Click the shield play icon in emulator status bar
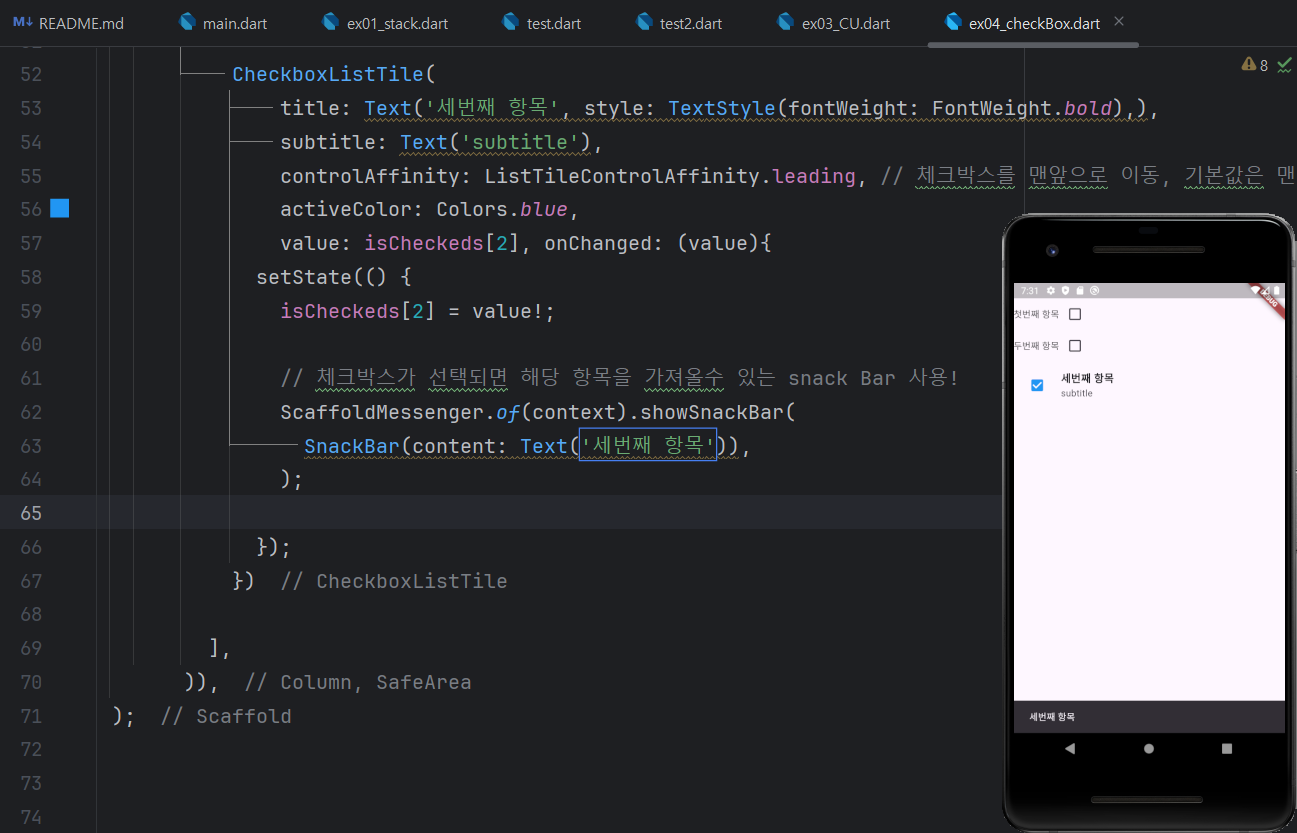The image size is (1297, 833). click(1066, 291)
